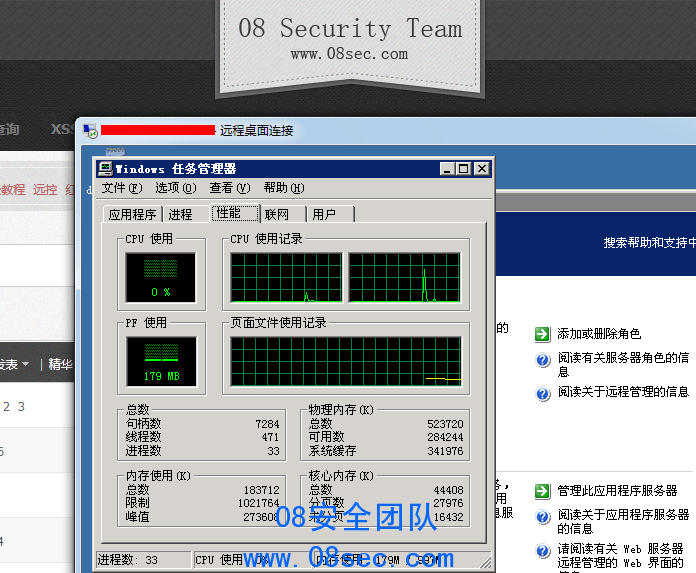Open the 选项(O) menu
This screenshot has height=573, width=696.
[175, 188]
